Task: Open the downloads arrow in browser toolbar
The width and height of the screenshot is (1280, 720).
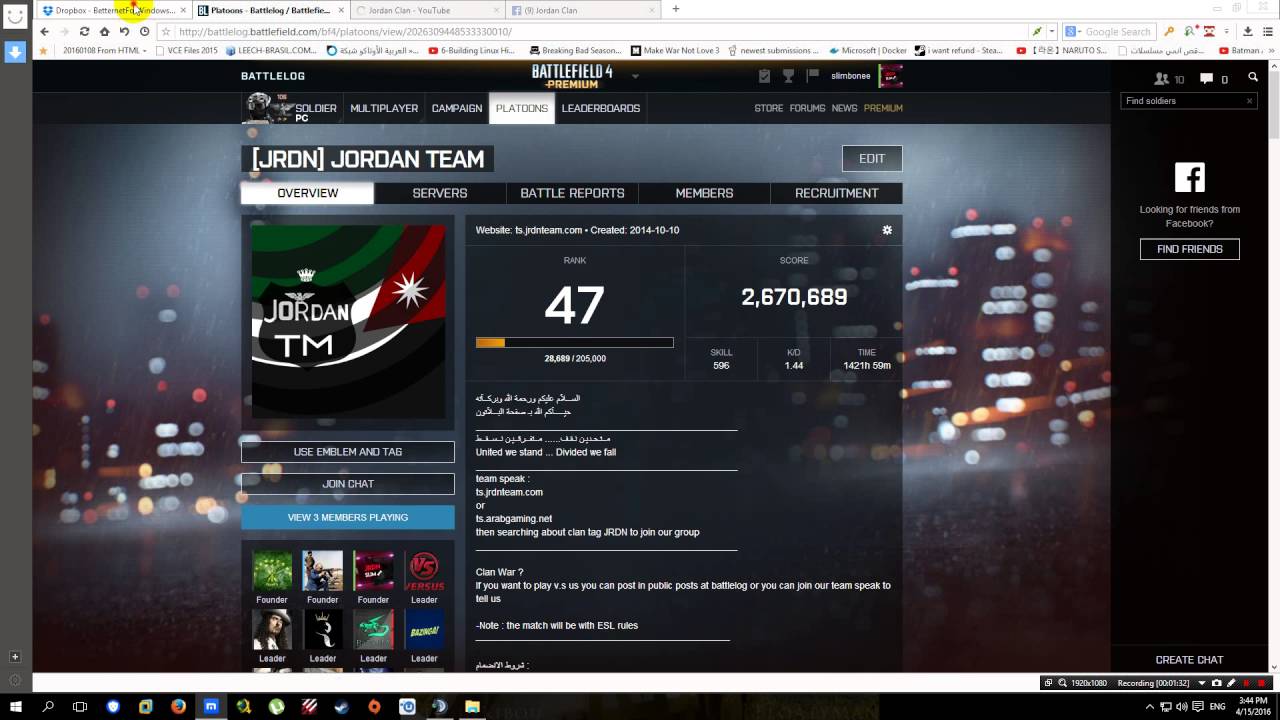Action: coord(1248,32)
